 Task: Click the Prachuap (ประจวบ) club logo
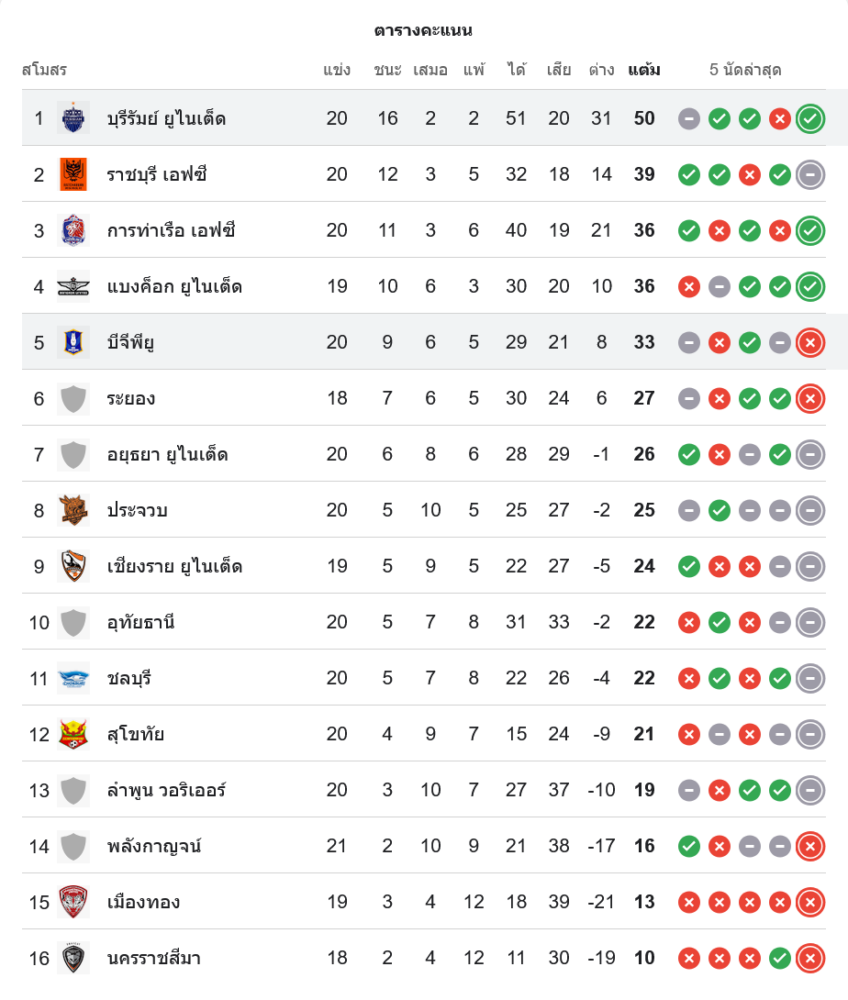click(73, 511)
